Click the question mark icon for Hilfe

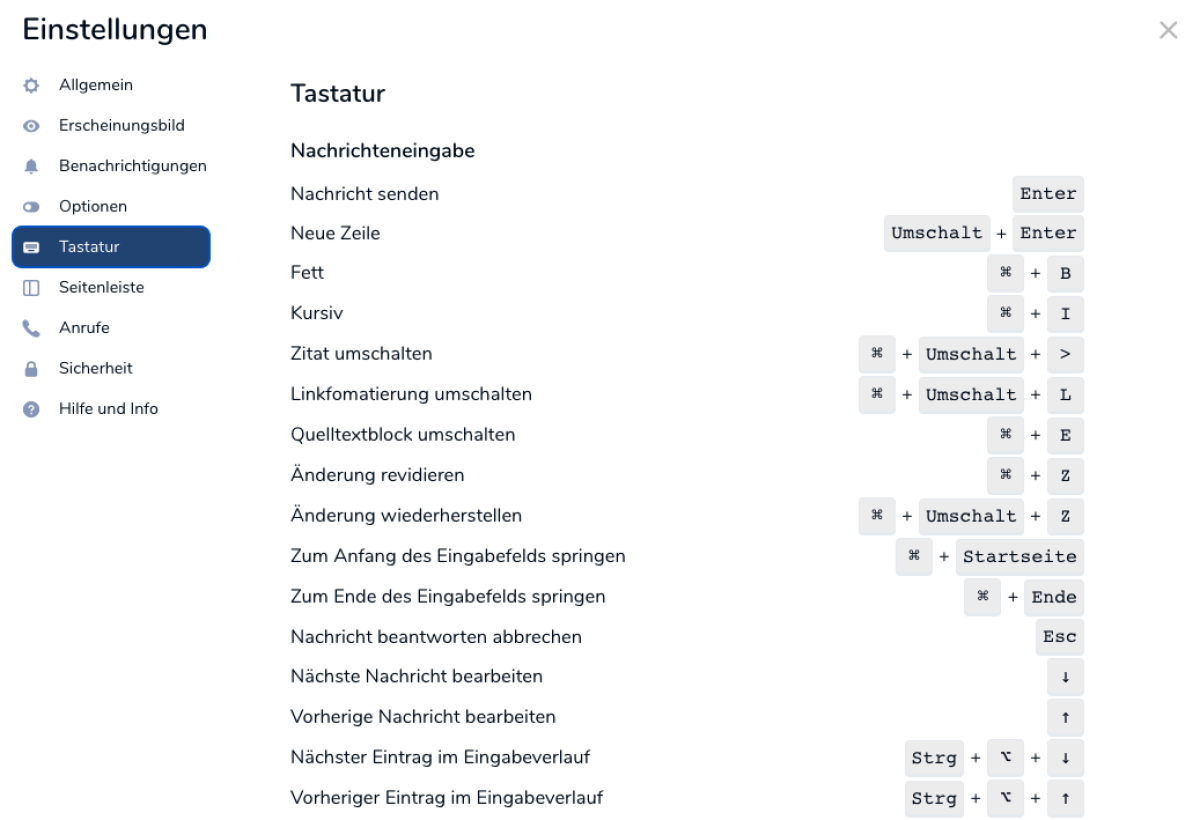point(31,409)
